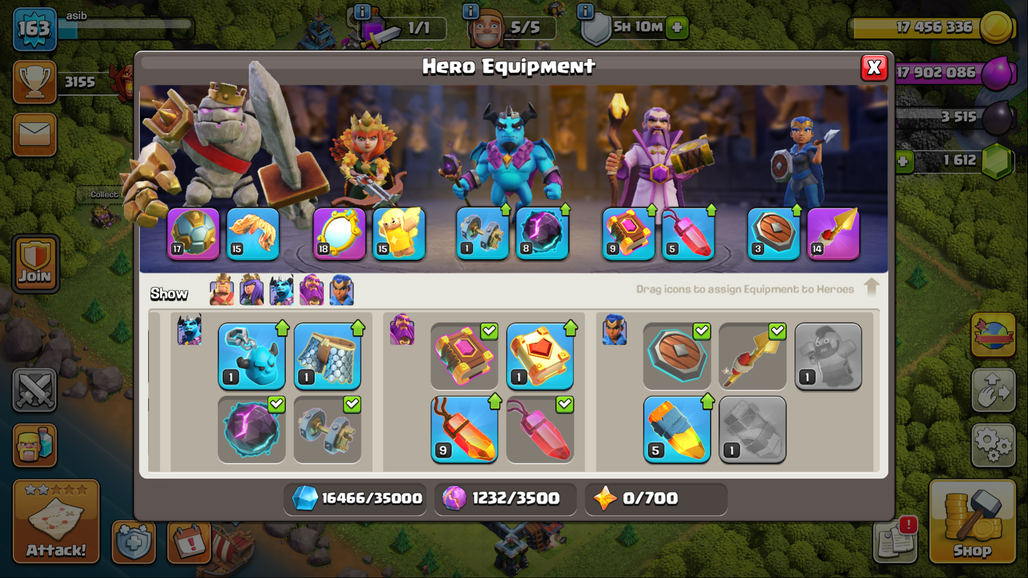
Task: Filter equipment by Barbarian King
Action: pyautogui.click(x=222, y=290)
